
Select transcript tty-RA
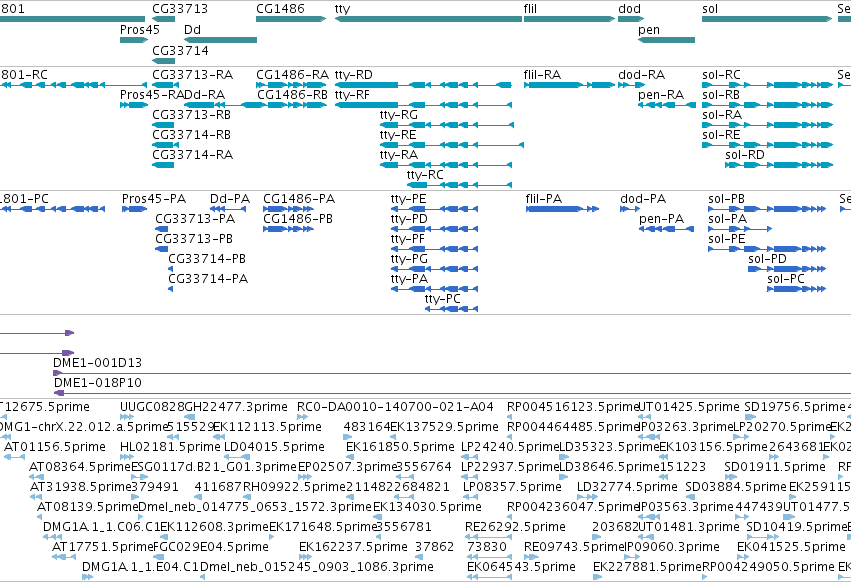(x=446, y=165)
